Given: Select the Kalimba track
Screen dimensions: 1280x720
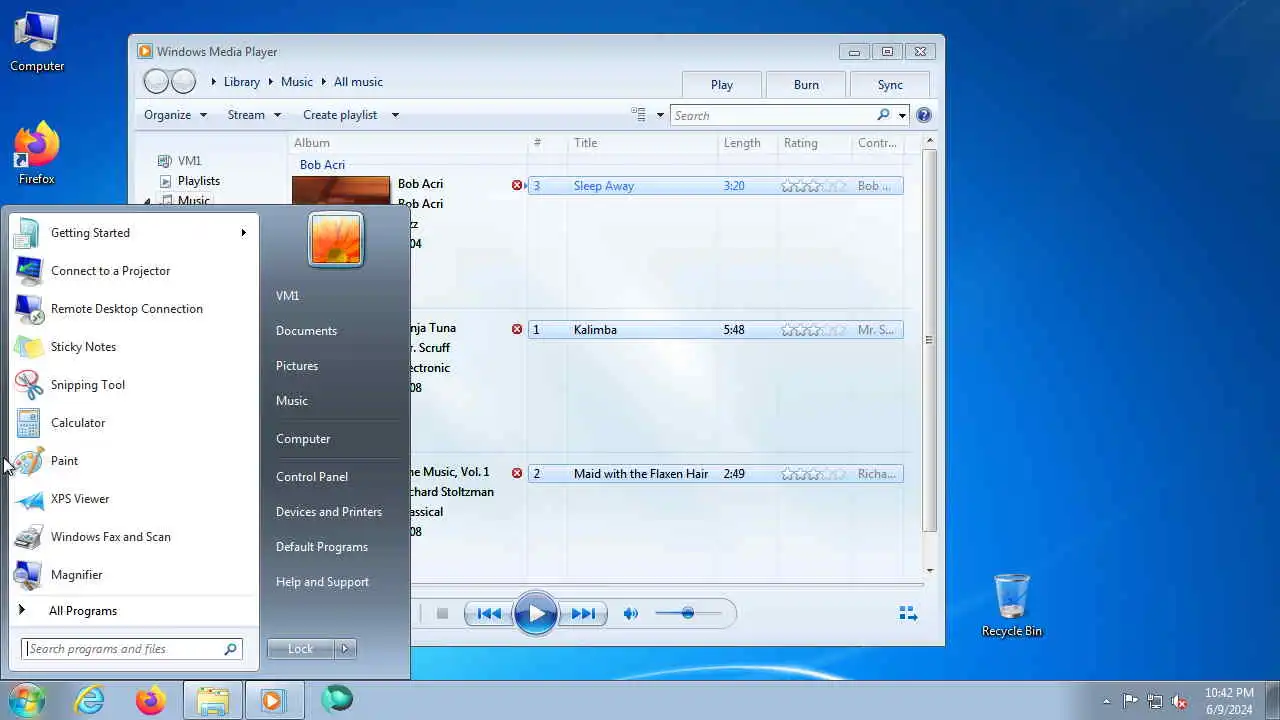Looking at the screenshot, I should point(715,330).
